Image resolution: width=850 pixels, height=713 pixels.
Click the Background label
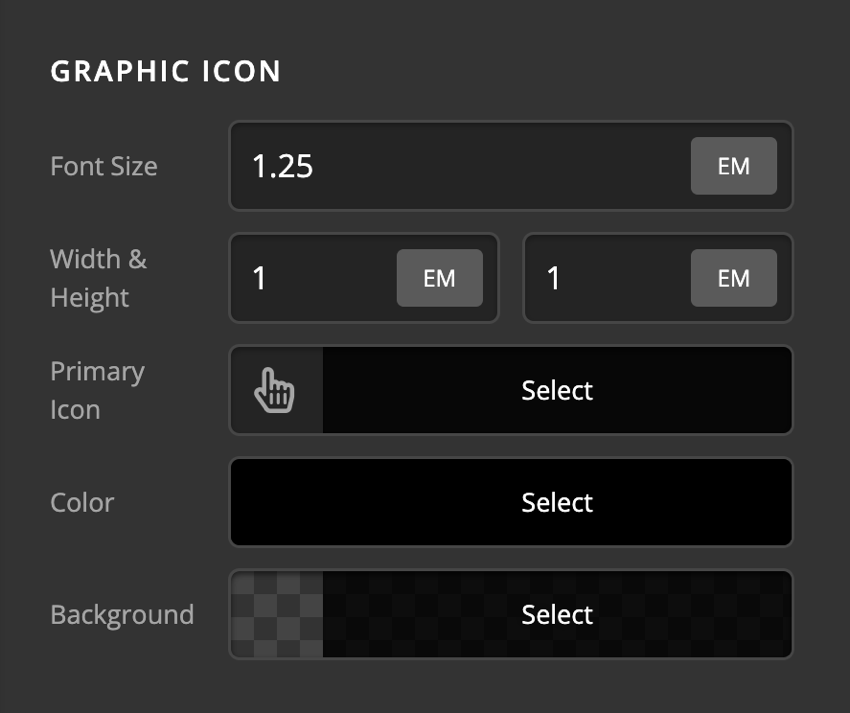[x=122, y=614]
